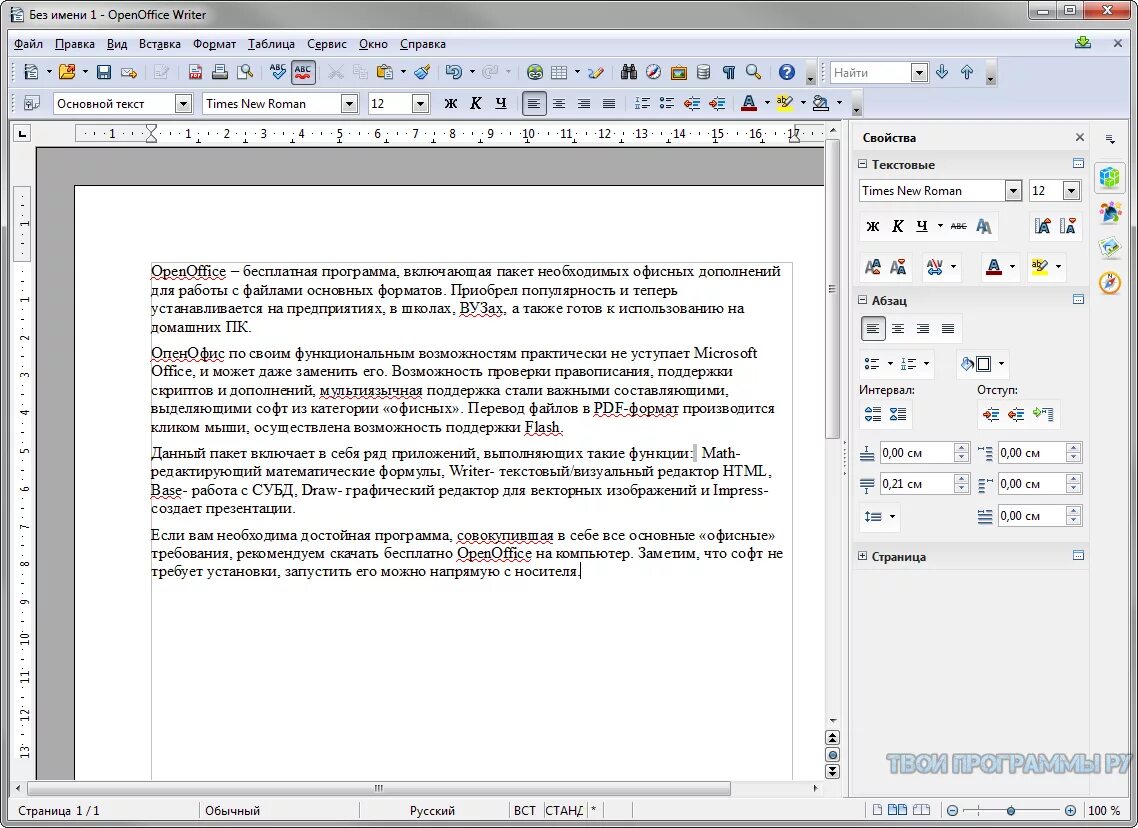Viewport: 1138px width, 828px height.
Task: Open Find & Replace binoculars icon
Action: [x=629, y=72]
